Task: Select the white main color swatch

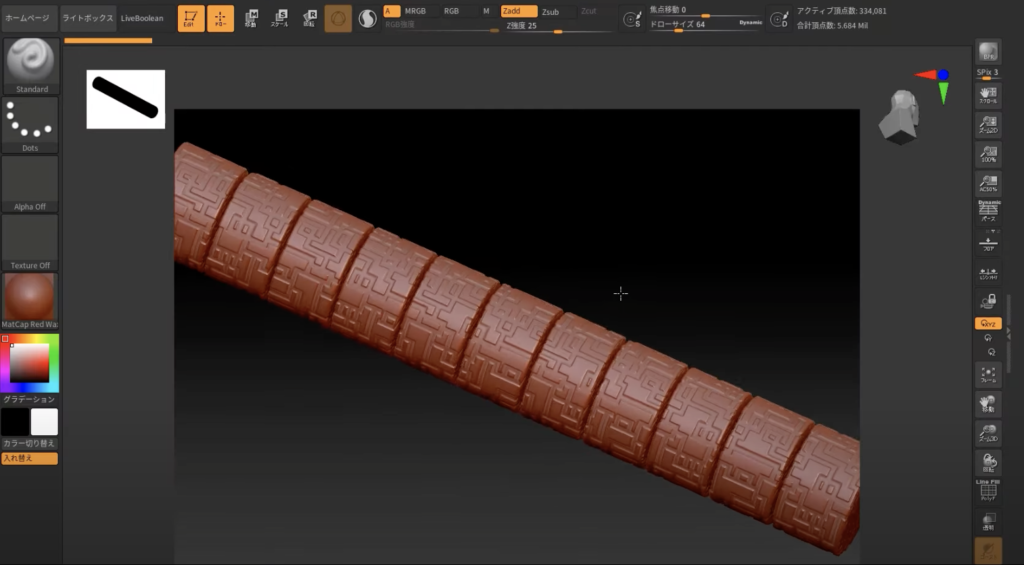Action: [x=44, y=422]
